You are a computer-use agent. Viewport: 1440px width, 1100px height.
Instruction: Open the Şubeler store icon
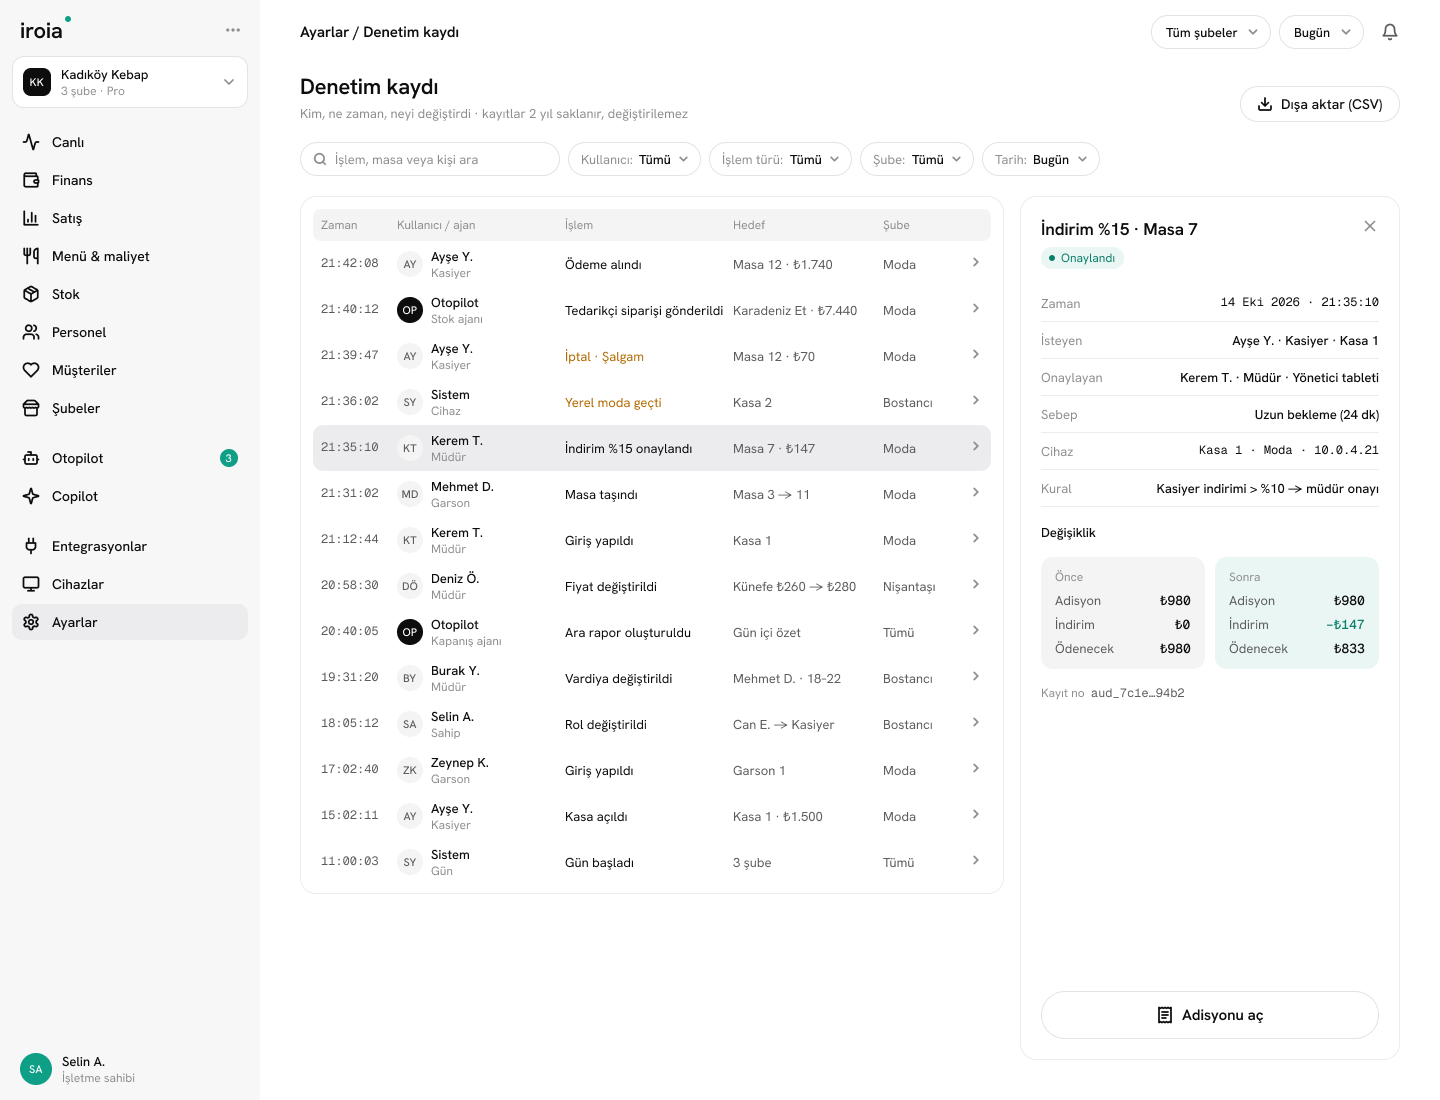pos(31,408)
